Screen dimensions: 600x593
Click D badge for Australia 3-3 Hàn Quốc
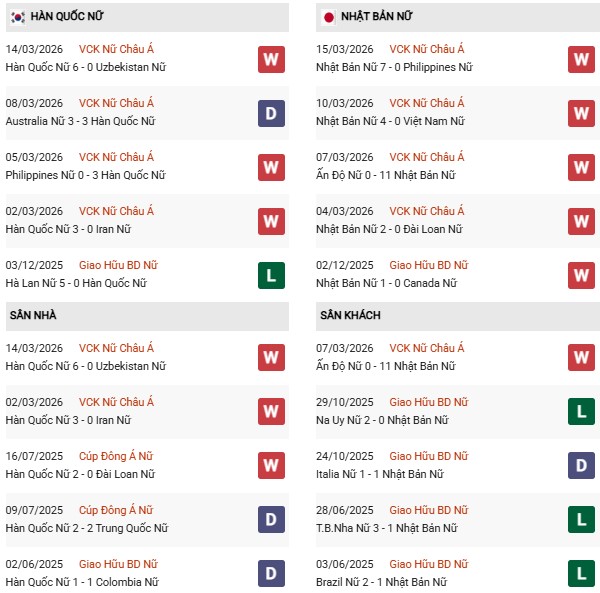(271, 113)
